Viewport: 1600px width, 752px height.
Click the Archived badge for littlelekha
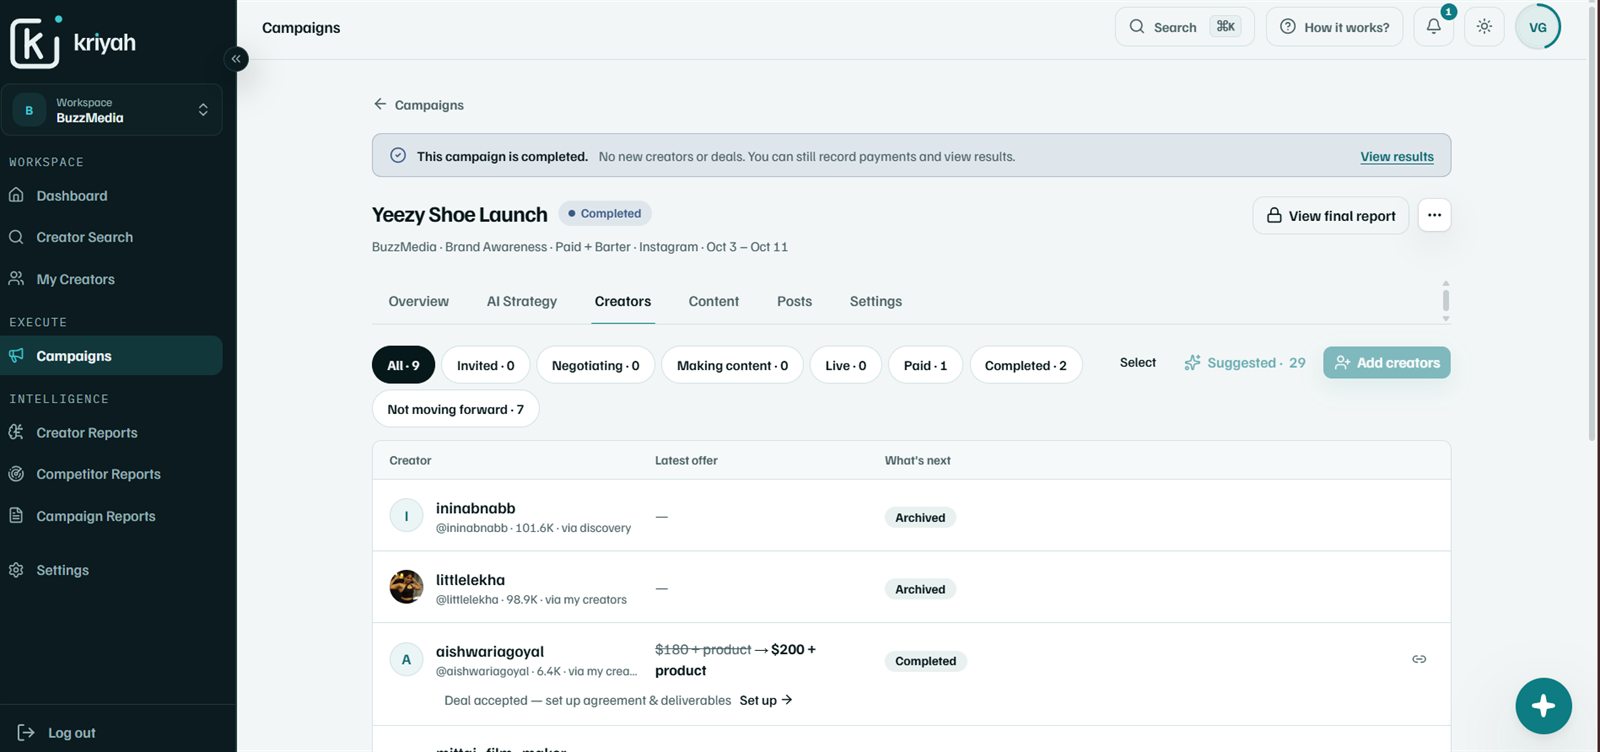(x=920, y=589)
